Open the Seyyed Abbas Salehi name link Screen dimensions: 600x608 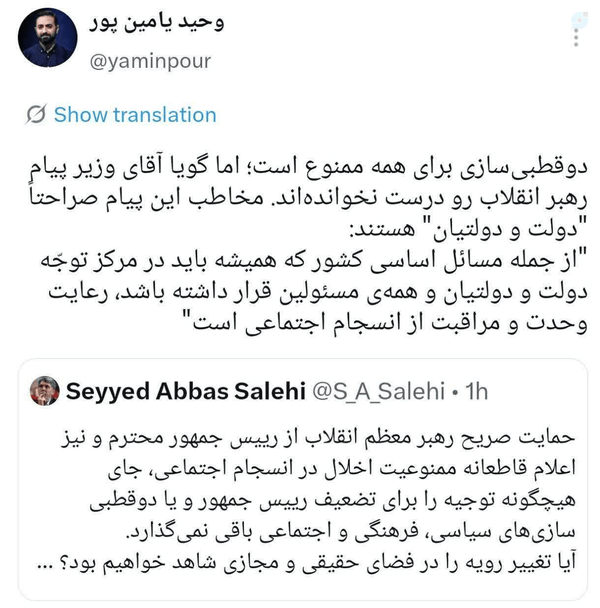185,391
